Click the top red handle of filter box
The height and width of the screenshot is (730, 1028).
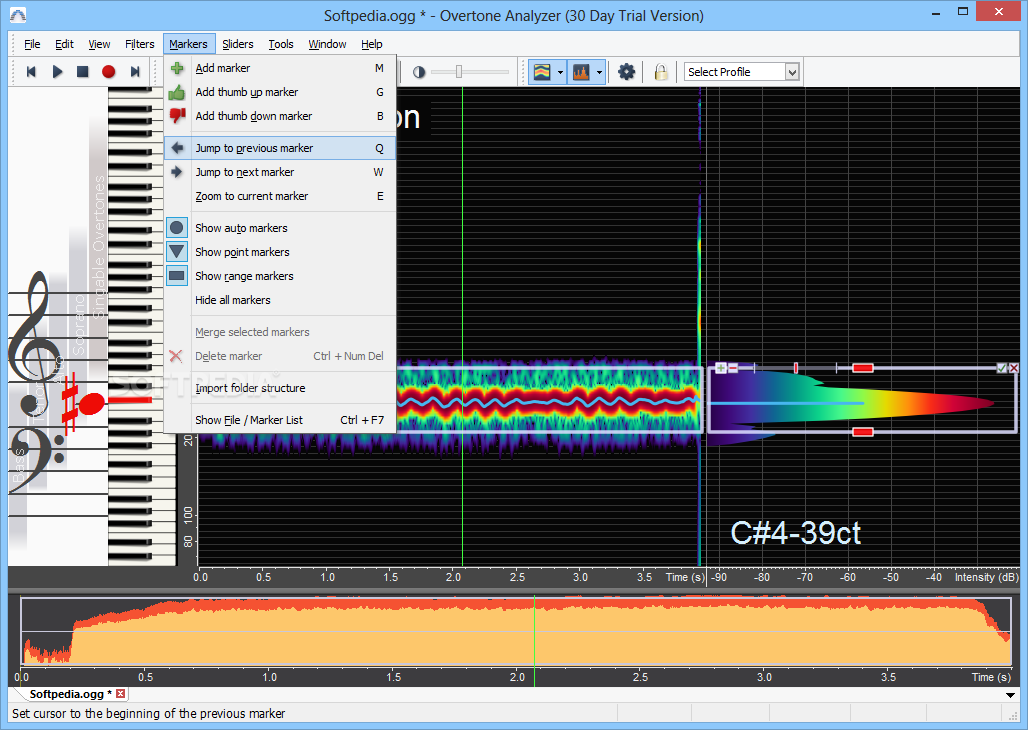863,368
